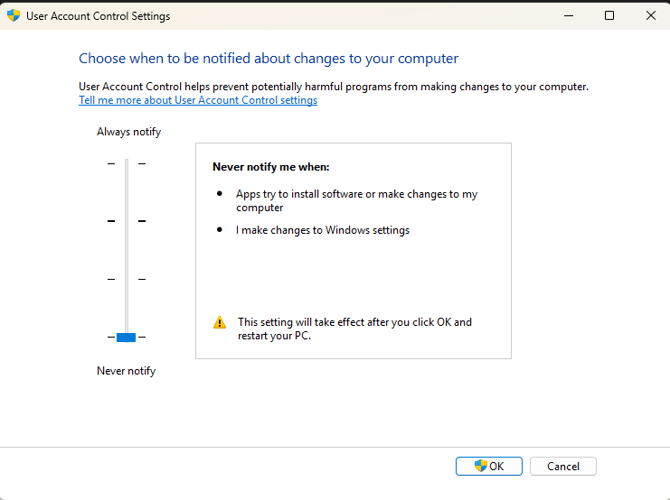Click the 'This setting will take effect' notice text

click(x=355, y=329)
